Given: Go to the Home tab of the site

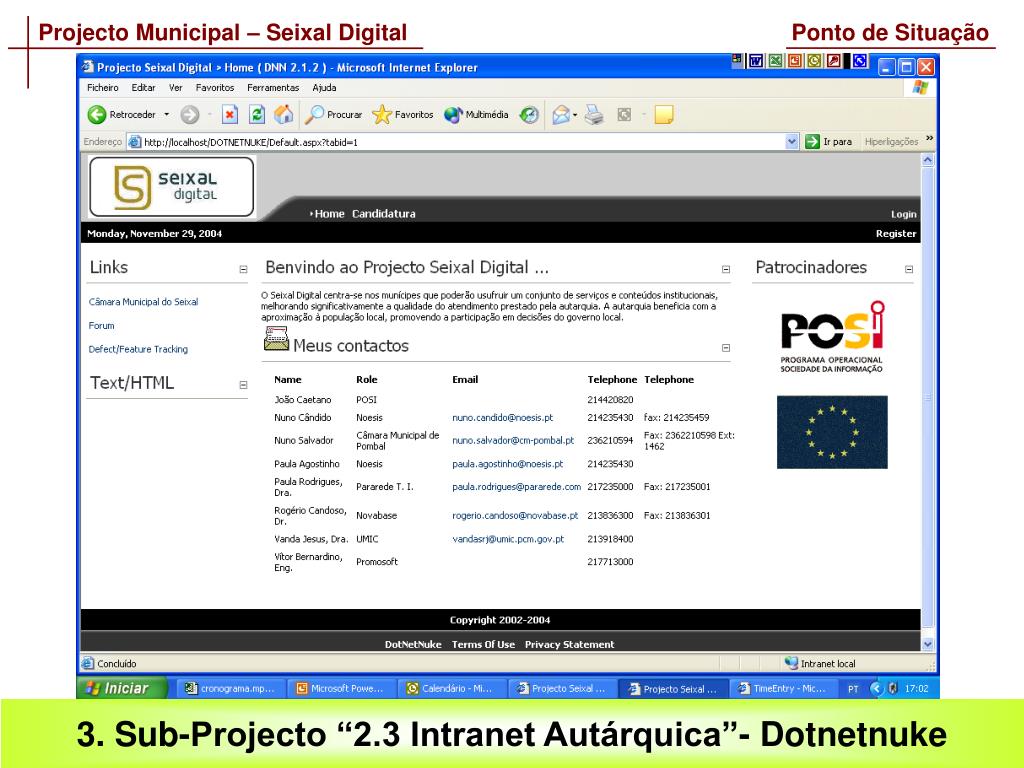Looking at the screenshot, I should (x=329, y=214).
